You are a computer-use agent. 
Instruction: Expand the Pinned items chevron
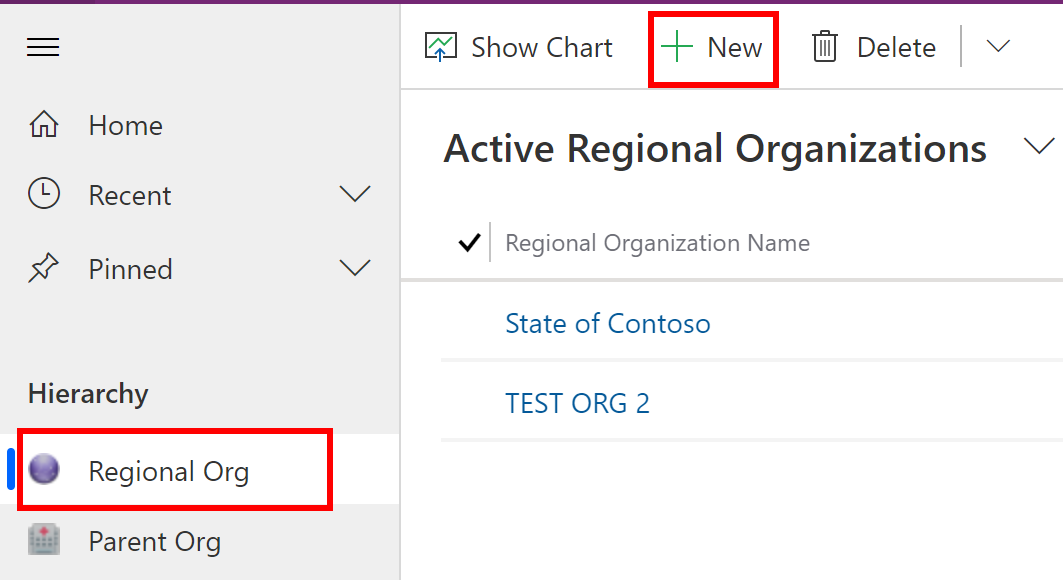pyautogui.click(x=355, y=268)
